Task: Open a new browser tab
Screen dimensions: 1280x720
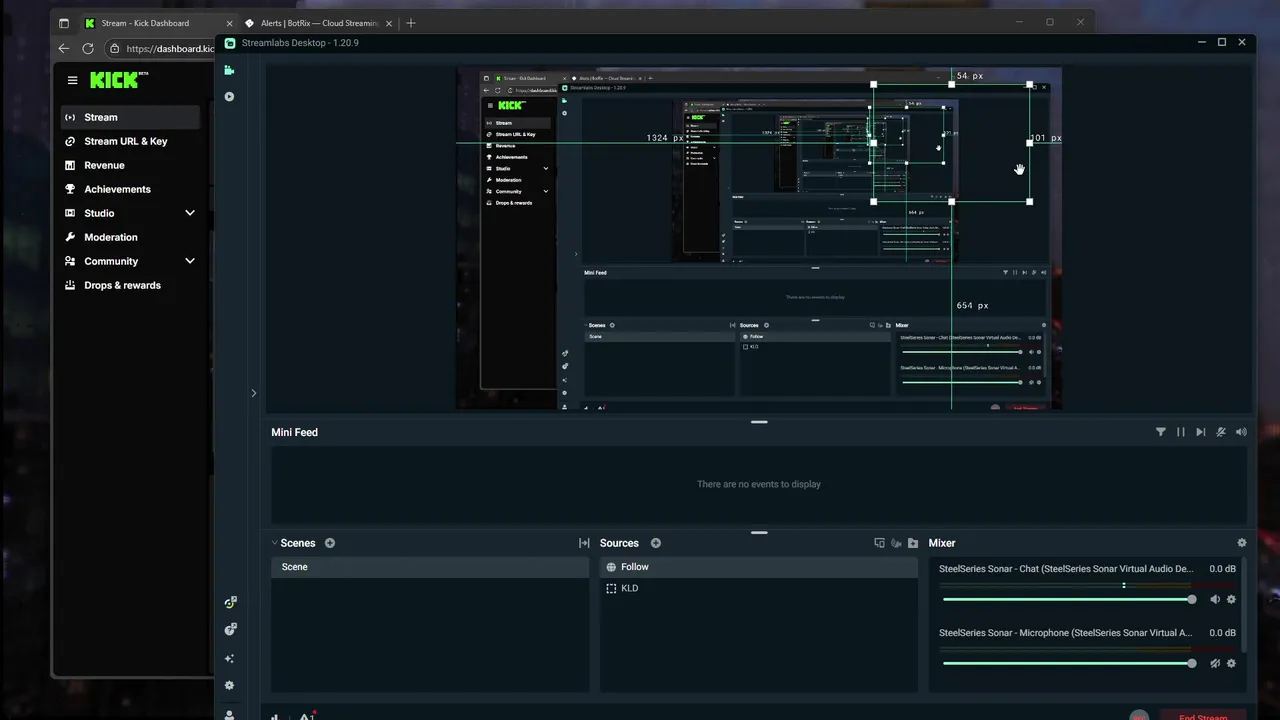Action: click(411, 23)
